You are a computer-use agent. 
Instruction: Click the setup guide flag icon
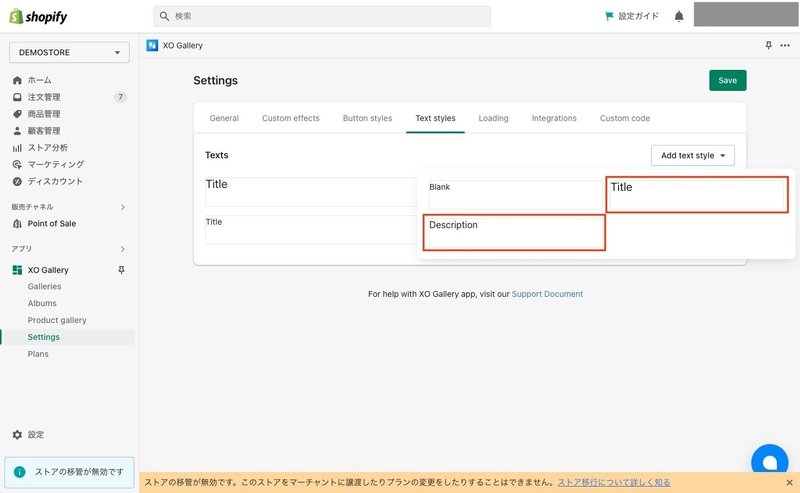coord(609,16)
